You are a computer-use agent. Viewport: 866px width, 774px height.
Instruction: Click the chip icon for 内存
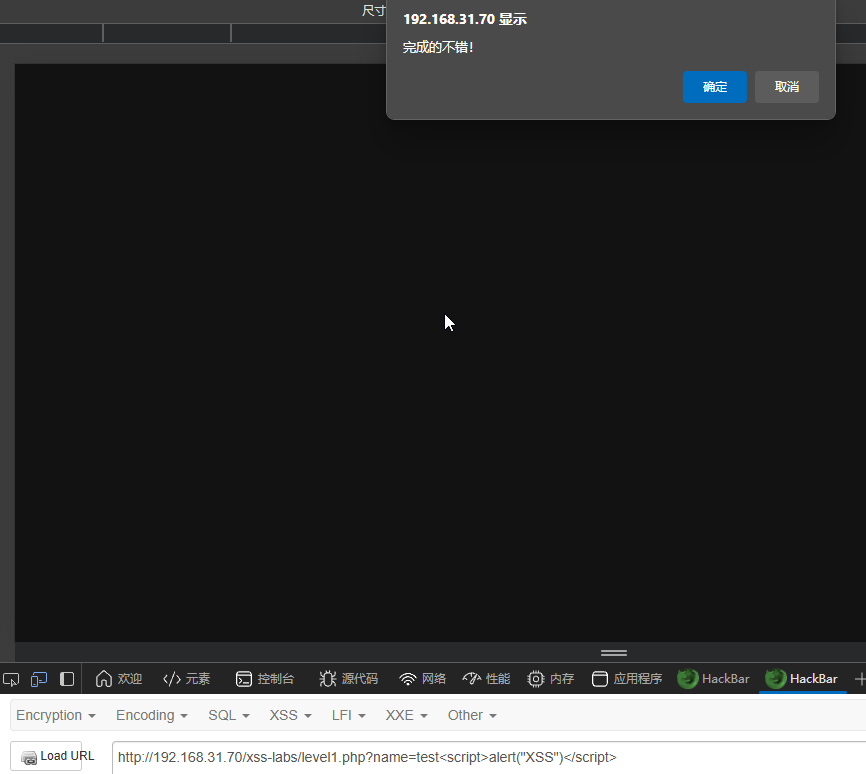[535, 679]
